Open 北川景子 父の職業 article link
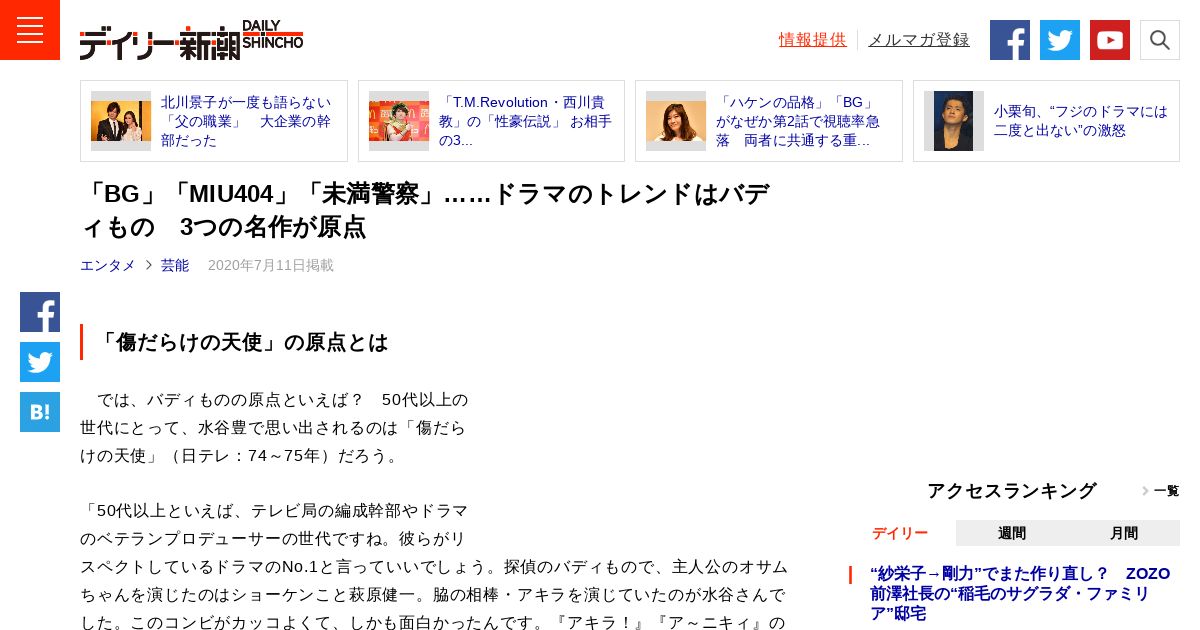Image resolution: width=1200 pixels, height=630 pixels. pos(248,121)
